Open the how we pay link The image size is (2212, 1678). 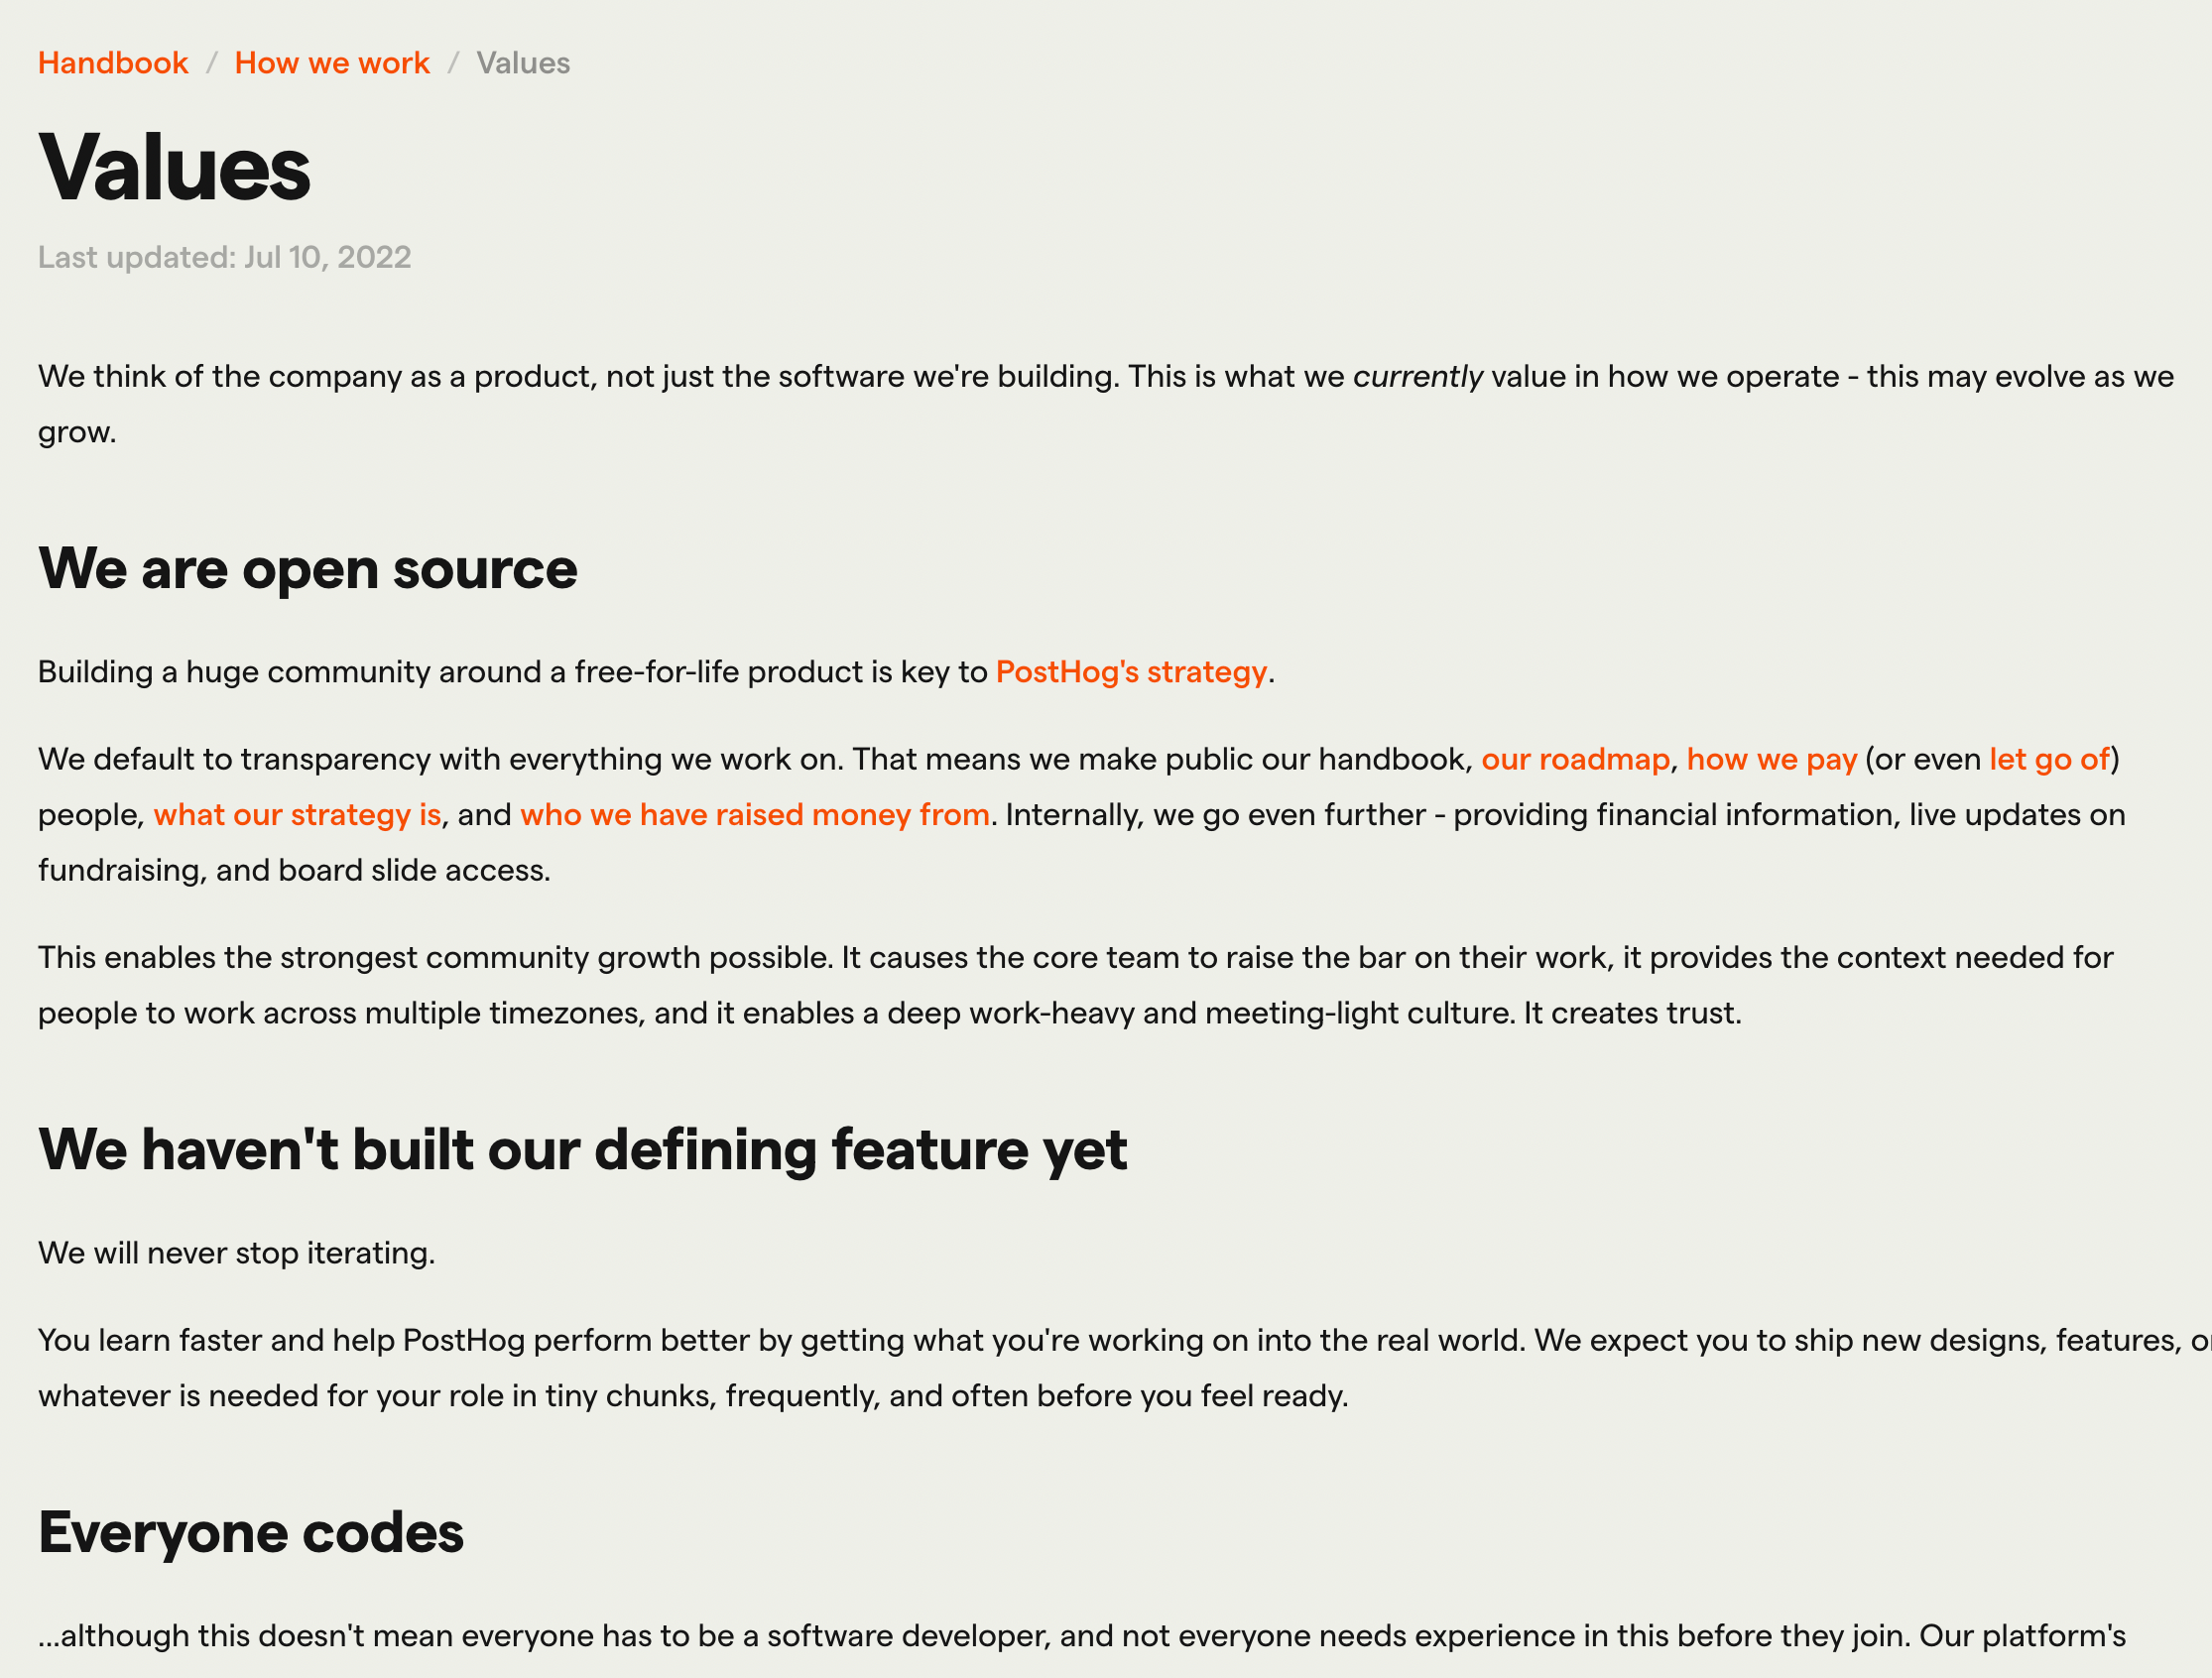pos(1772,759)
